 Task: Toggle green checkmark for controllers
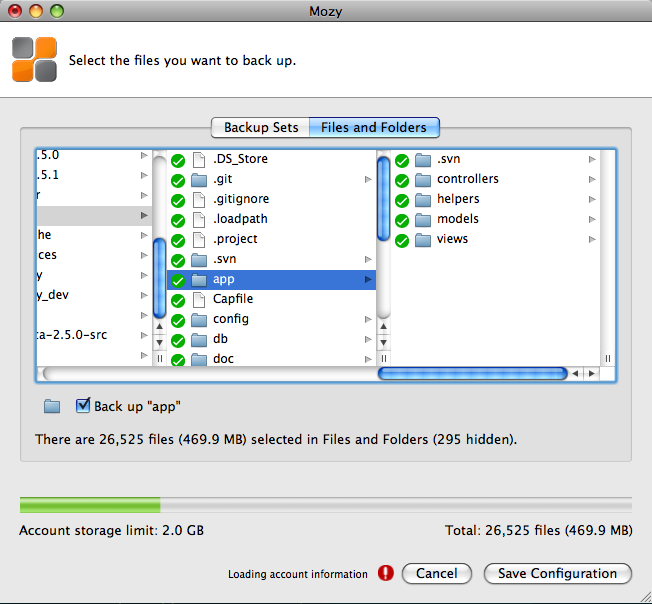[402, 180]
